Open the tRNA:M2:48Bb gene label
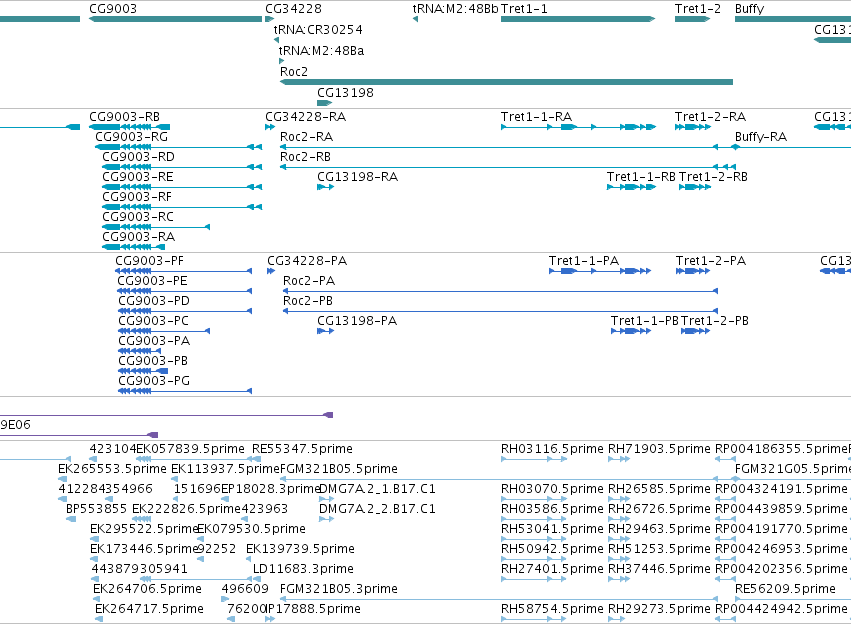The image size is (851, 624). coord(455,9)
